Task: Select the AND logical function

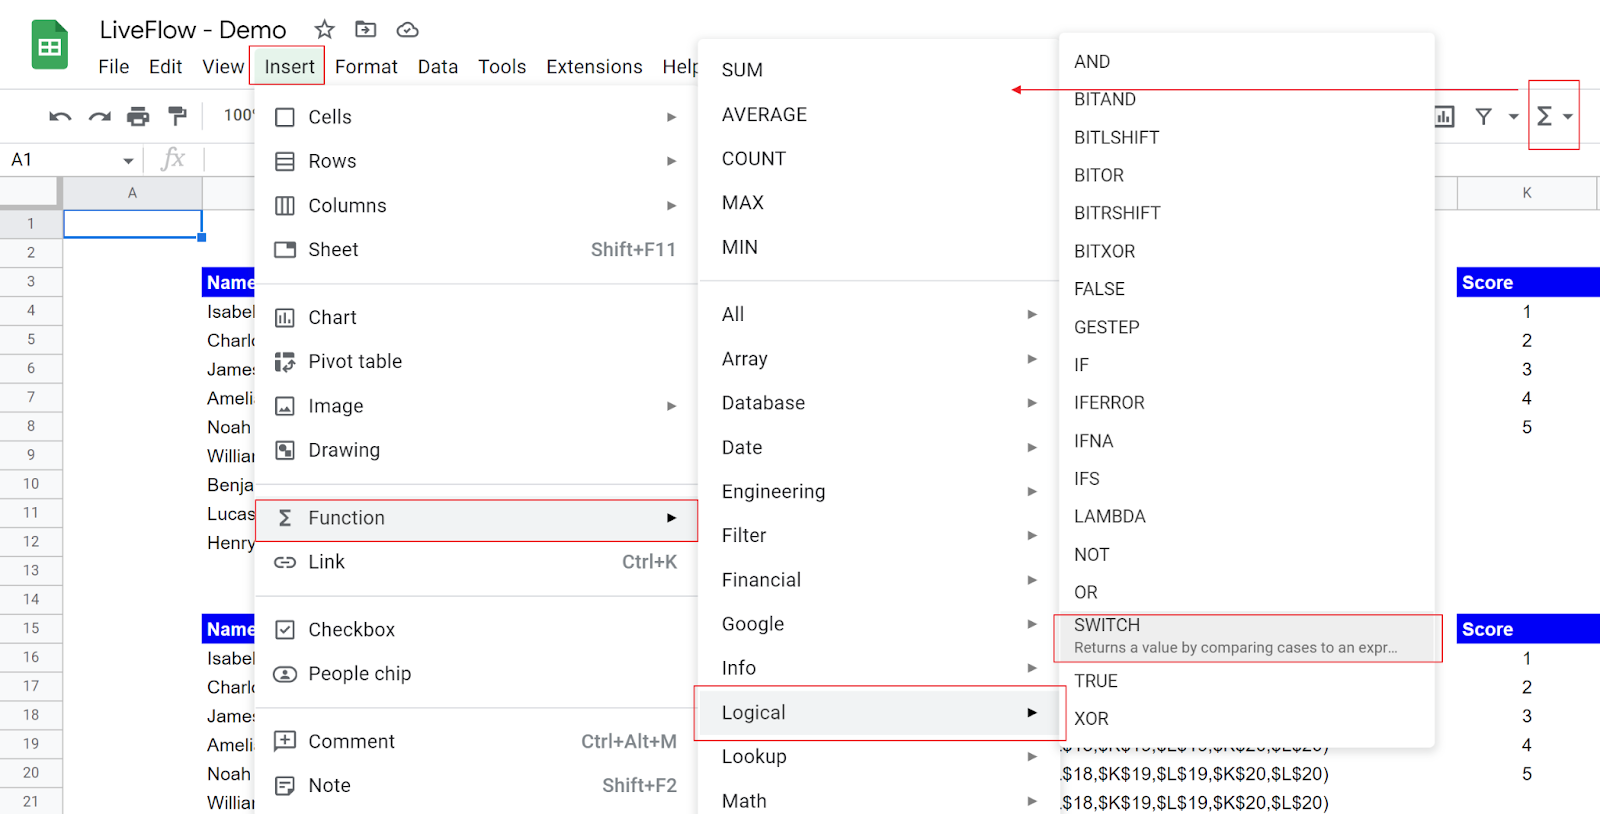Action: (x=1247, y=62)
